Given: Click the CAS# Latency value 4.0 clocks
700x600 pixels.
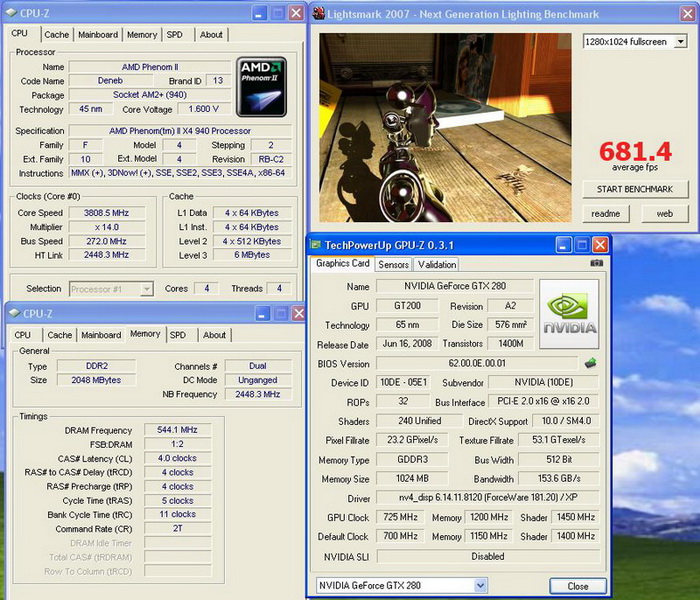Looking at the screenshot, I should pos(177,458).
